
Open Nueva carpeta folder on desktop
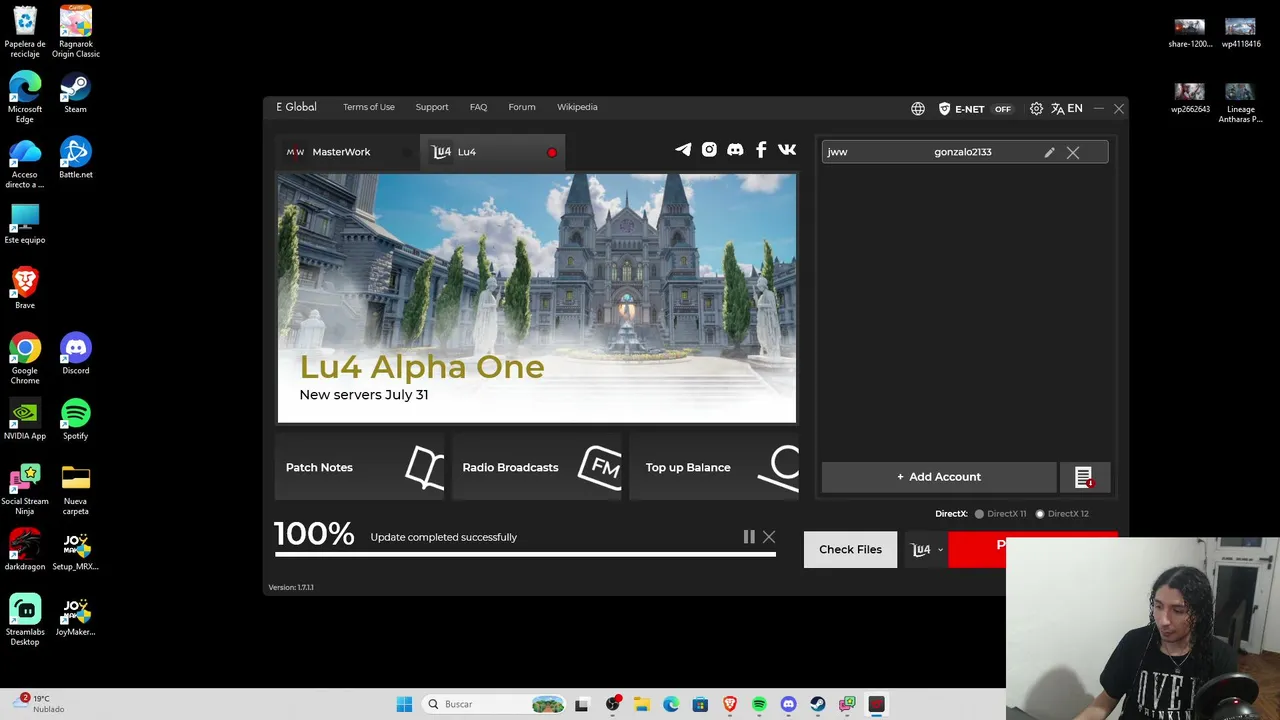pyautogui.click(x=76, y=490)
